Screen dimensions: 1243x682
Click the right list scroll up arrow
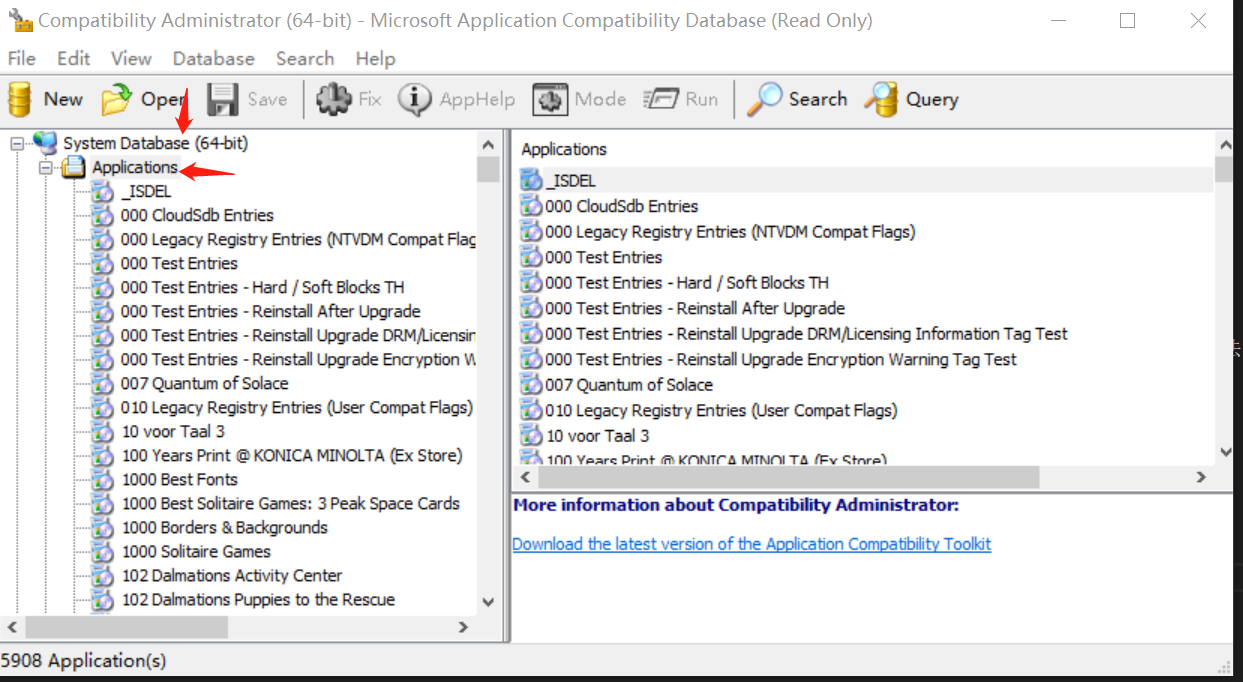point(1226,144)
